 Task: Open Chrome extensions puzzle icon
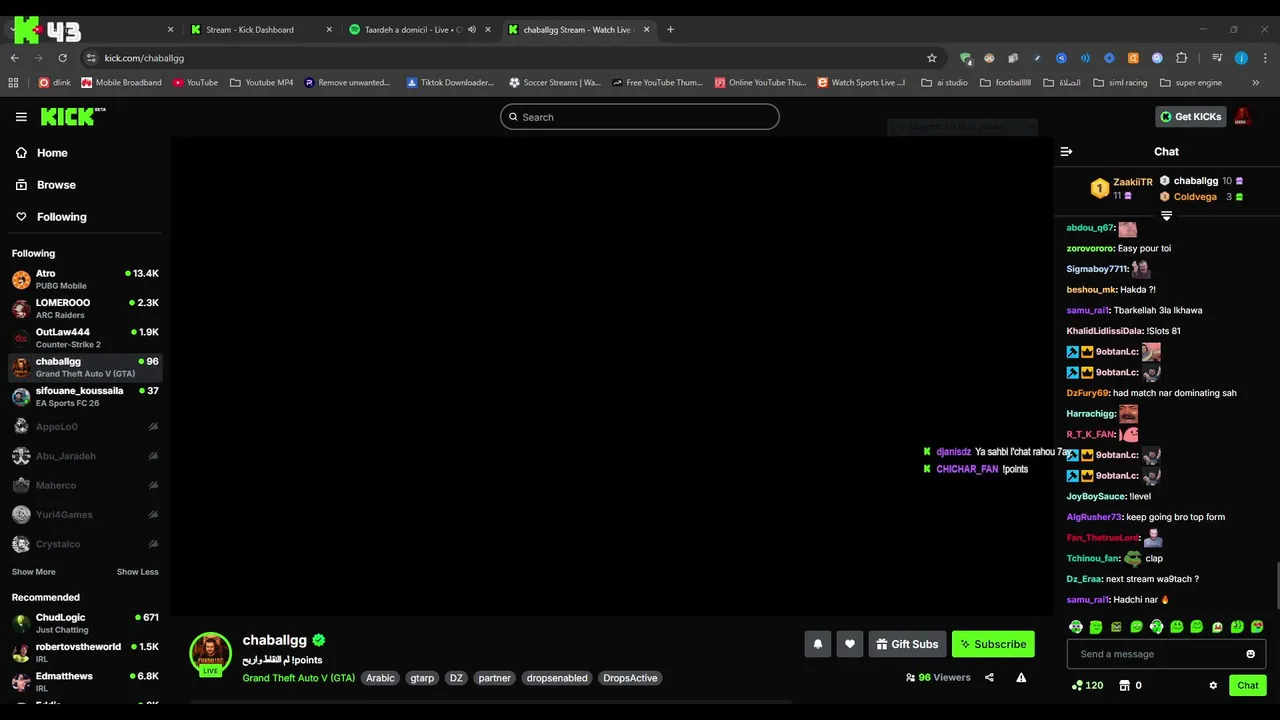pos(1181,58)
